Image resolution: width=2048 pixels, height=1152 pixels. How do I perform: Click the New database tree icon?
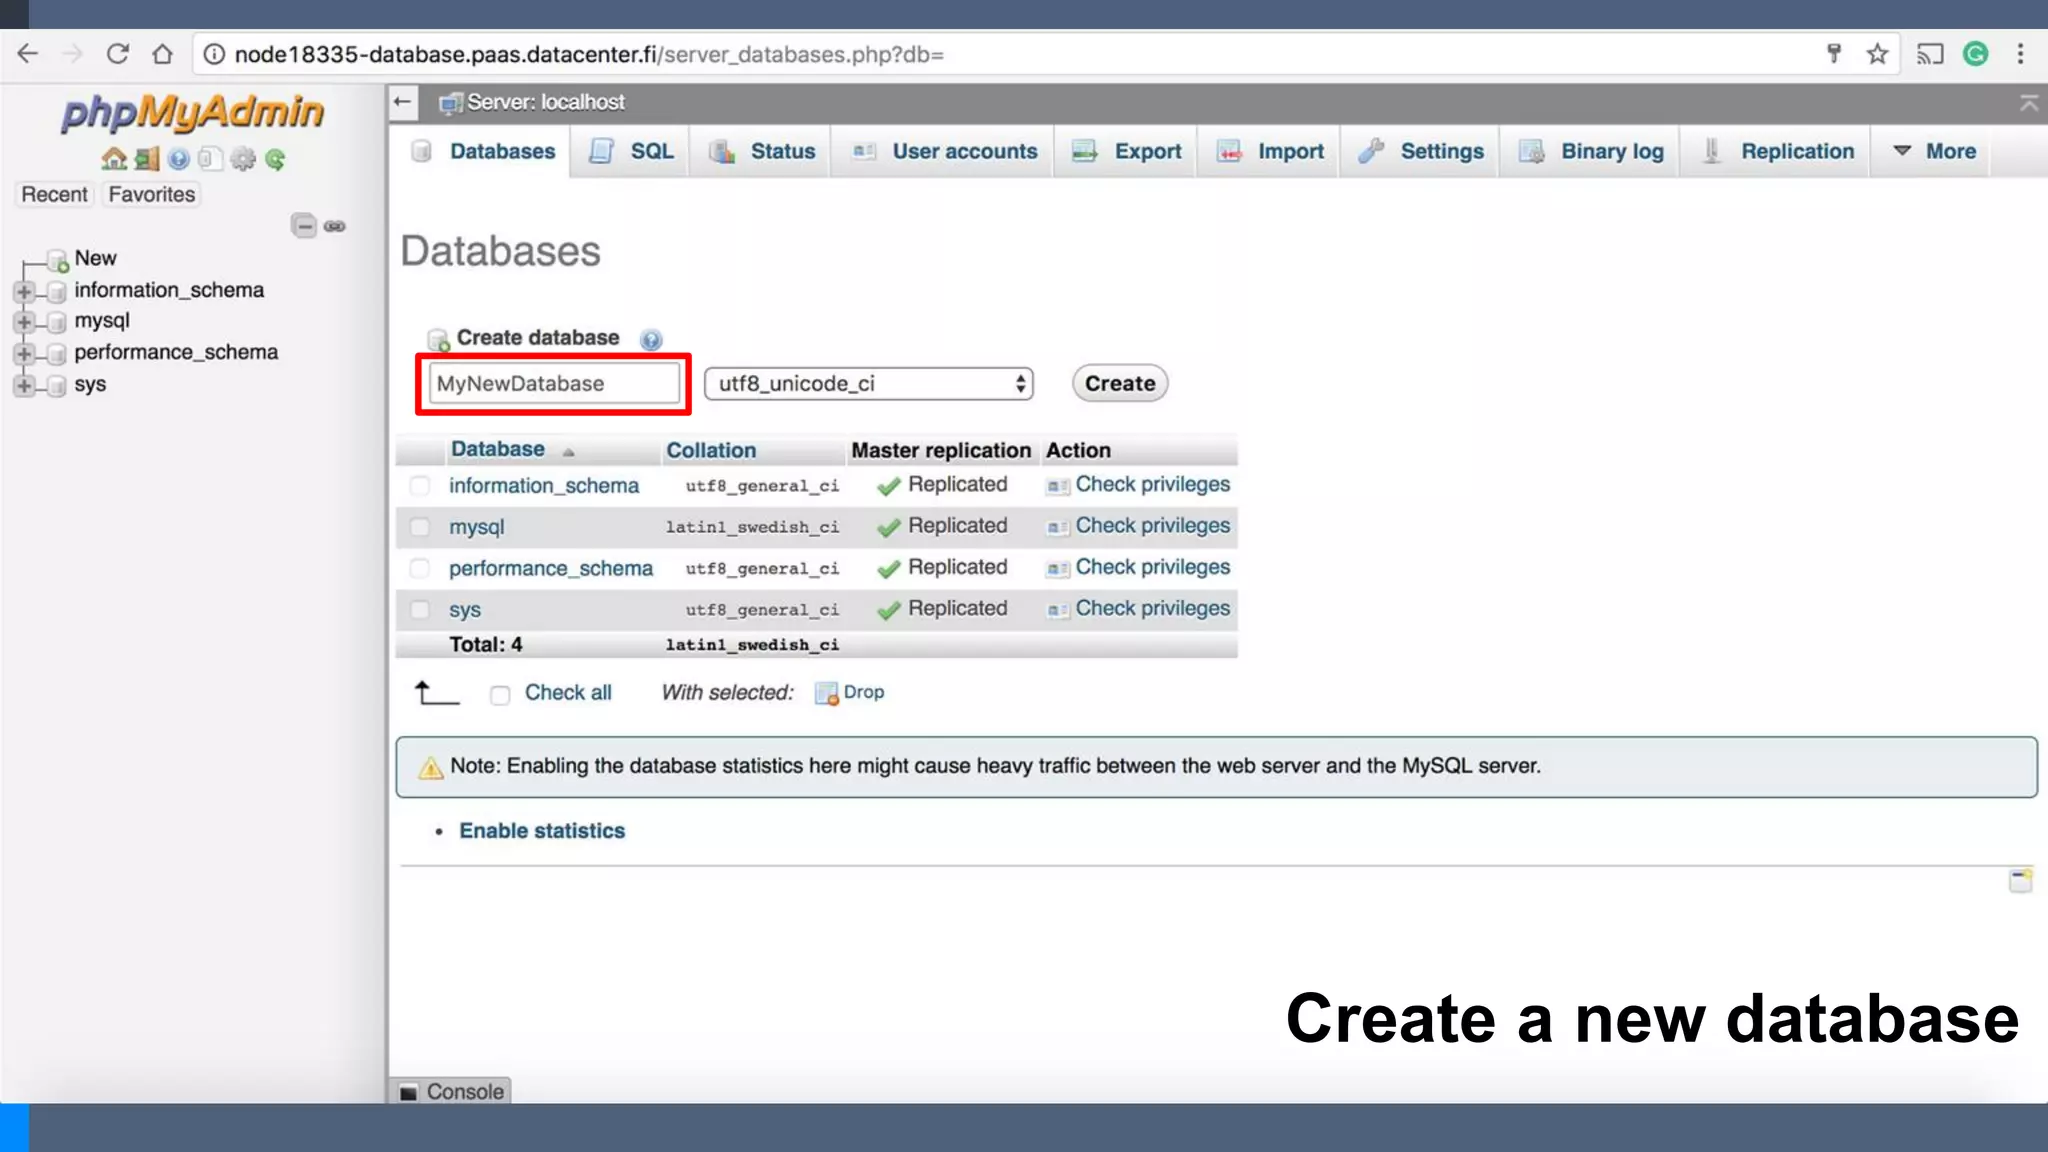(58, 260)
